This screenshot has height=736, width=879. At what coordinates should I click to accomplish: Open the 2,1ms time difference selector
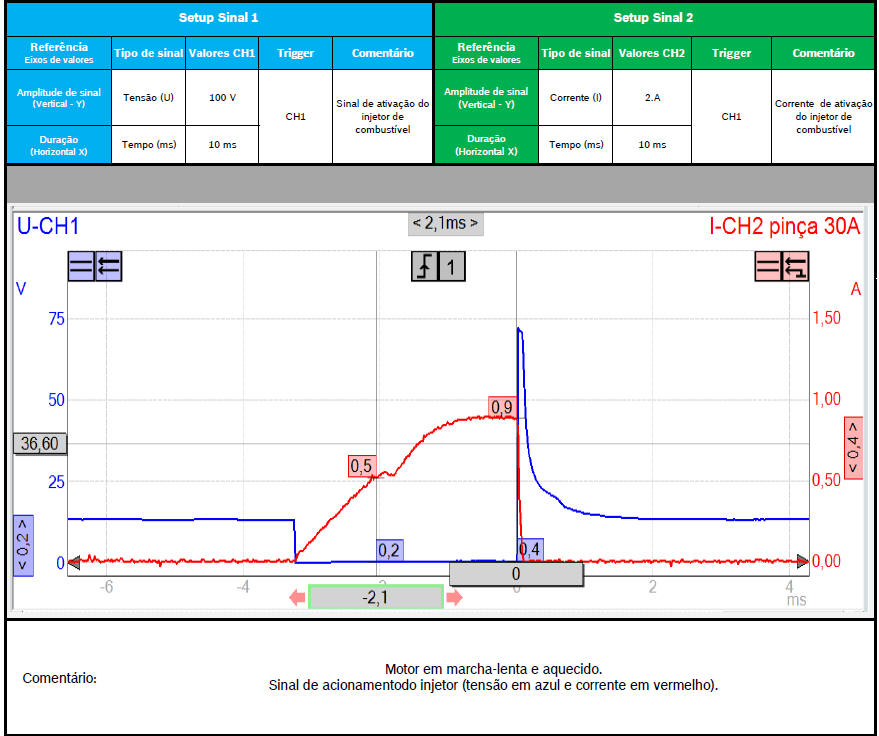point(445,223)
